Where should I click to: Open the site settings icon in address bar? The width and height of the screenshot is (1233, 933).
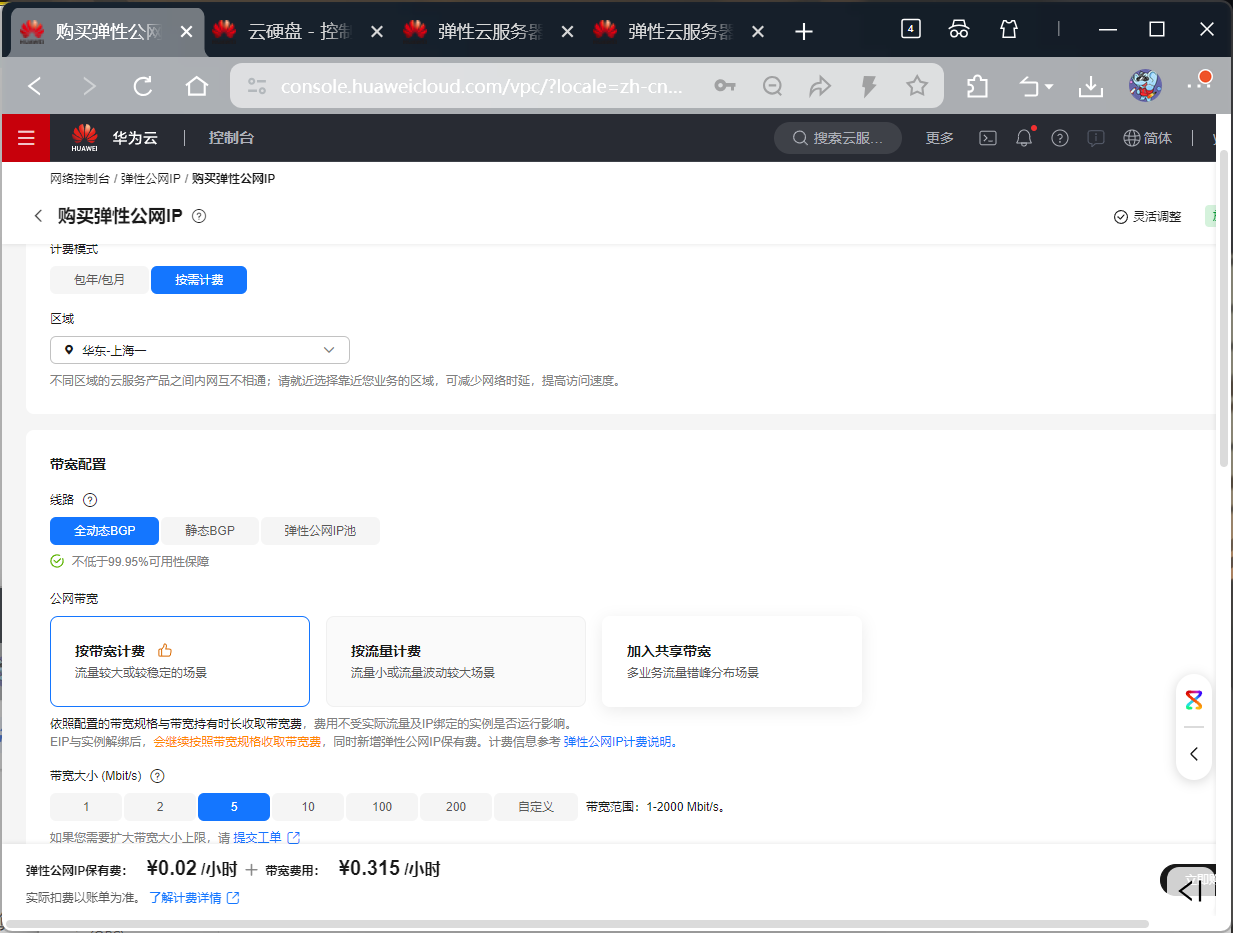[x=257, y=87]
